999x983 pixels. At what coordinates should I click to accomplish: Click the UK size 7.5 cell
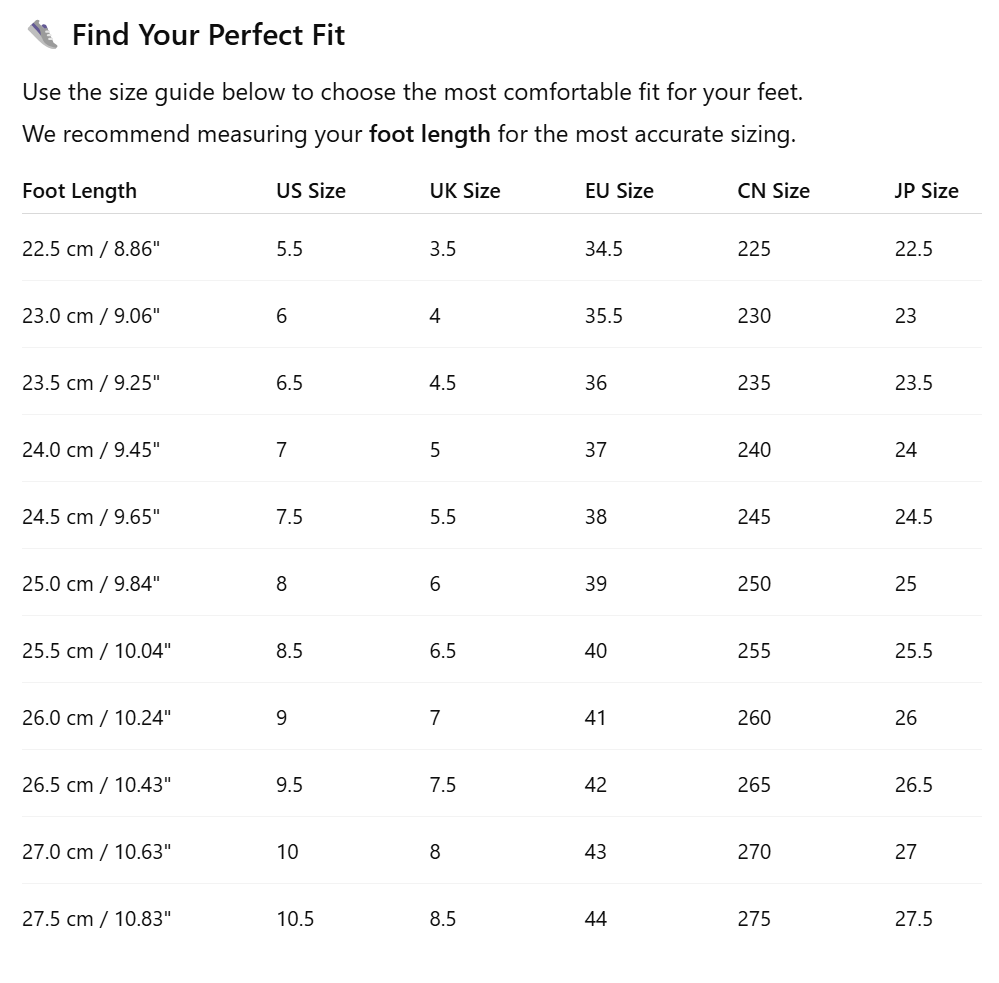point(443,785)
